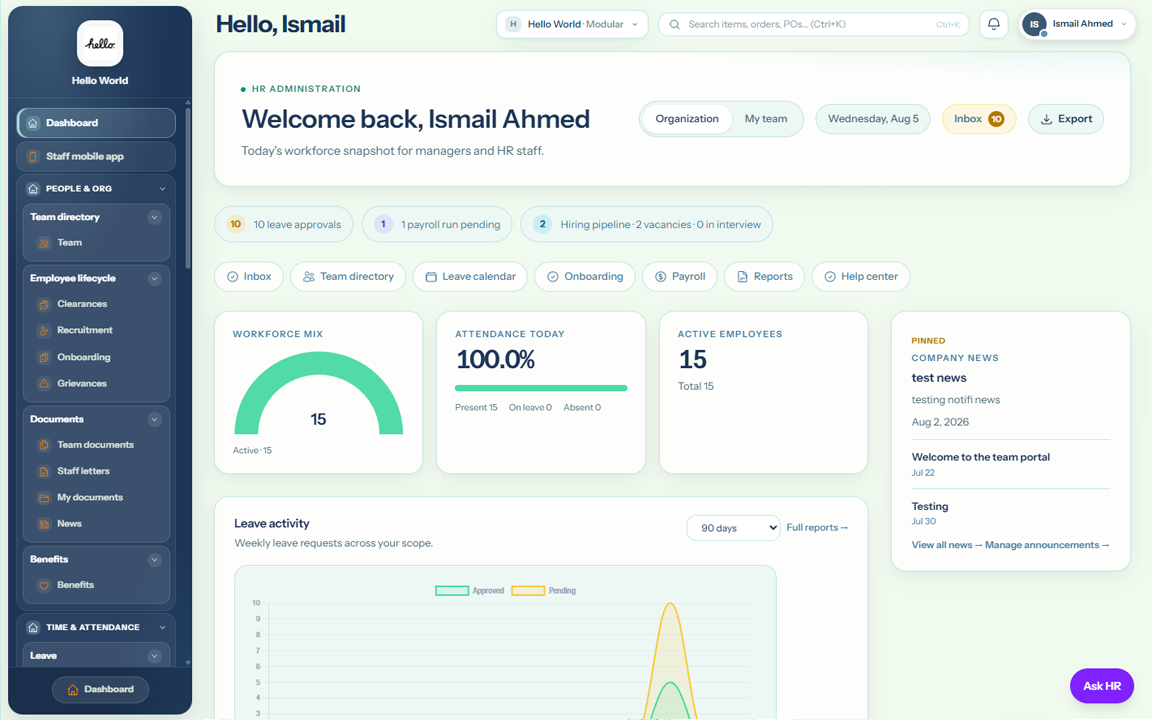Click the Clearances icon in sidebar
Screen dimensions: 1152x720
click(44, 304)
